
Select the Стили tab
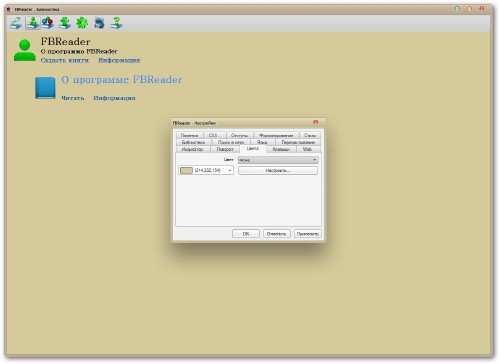(310, 135)
